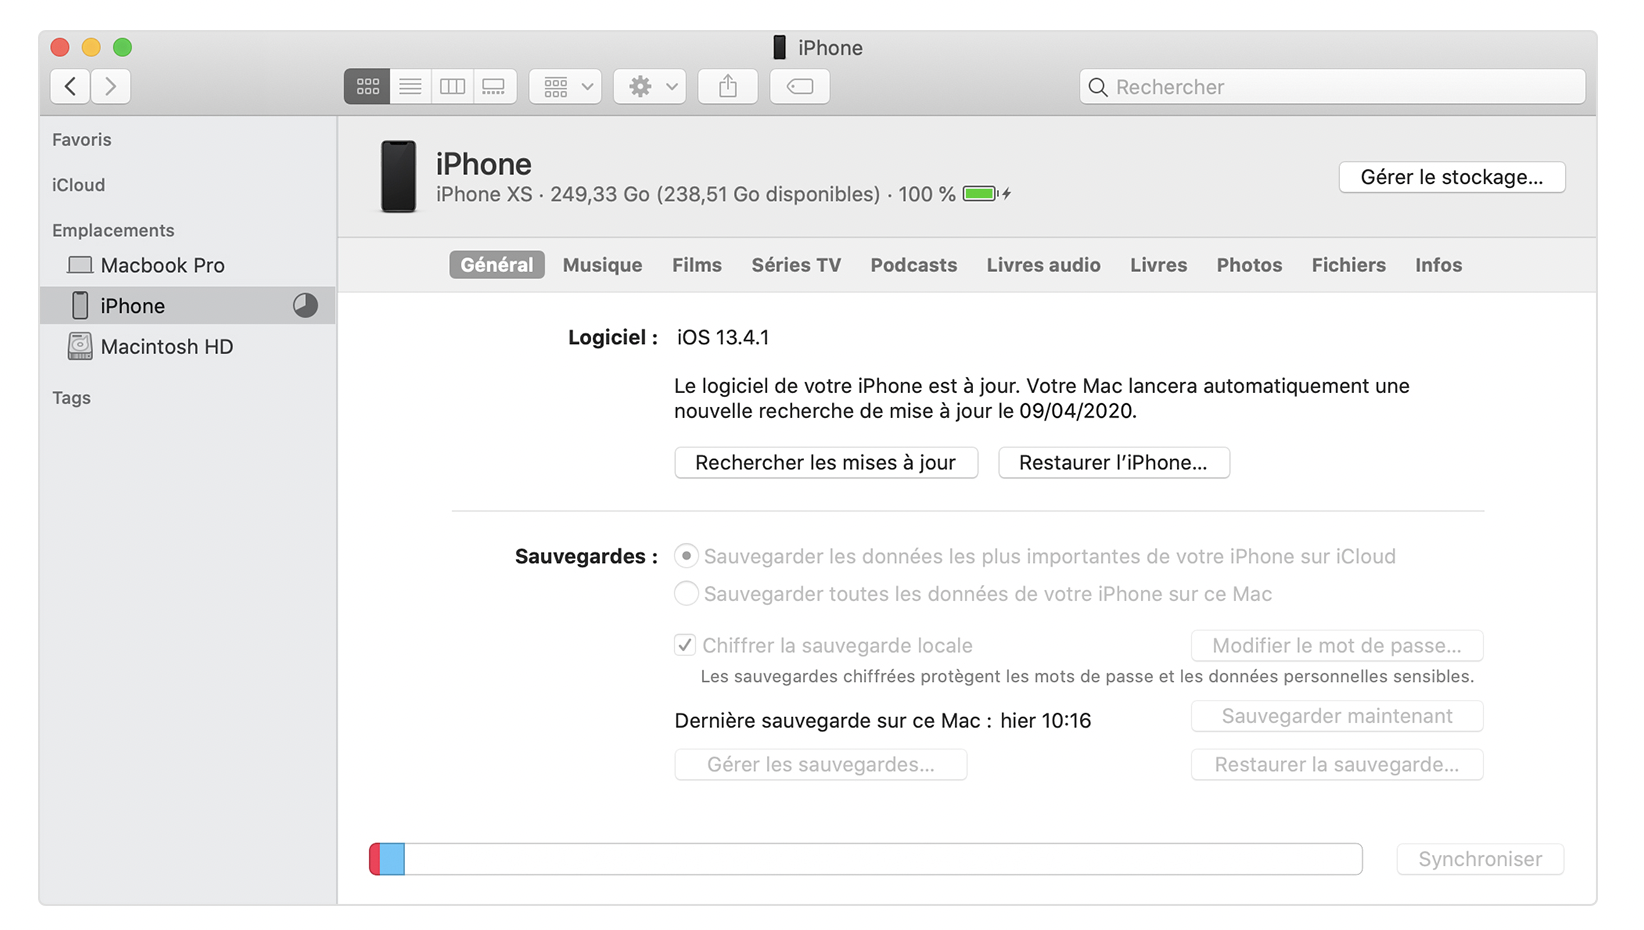Select backup to iCloud radio option

[x=686, y=556]
